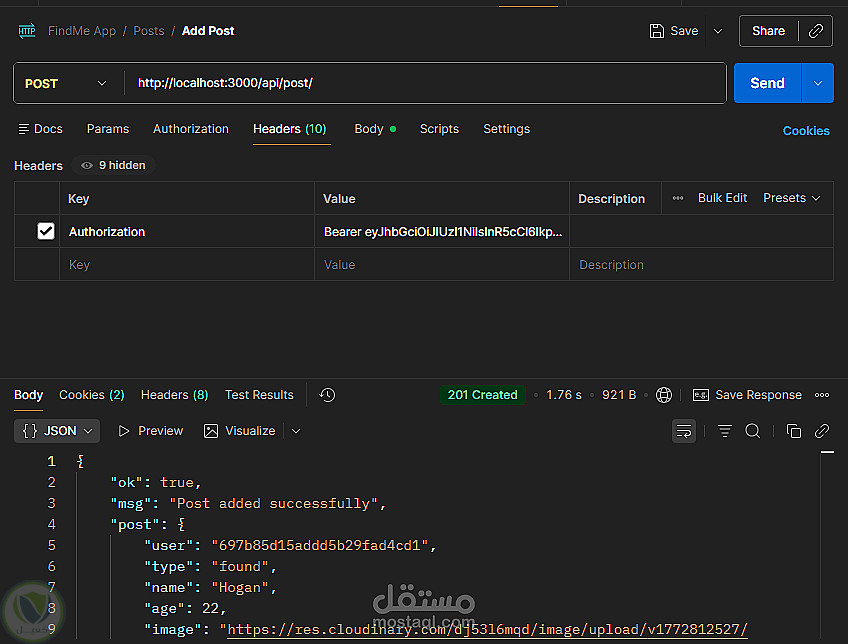Expand the arrow next to the Send button
This screenshot has height=644, width=848.
[x=818, y=84]
